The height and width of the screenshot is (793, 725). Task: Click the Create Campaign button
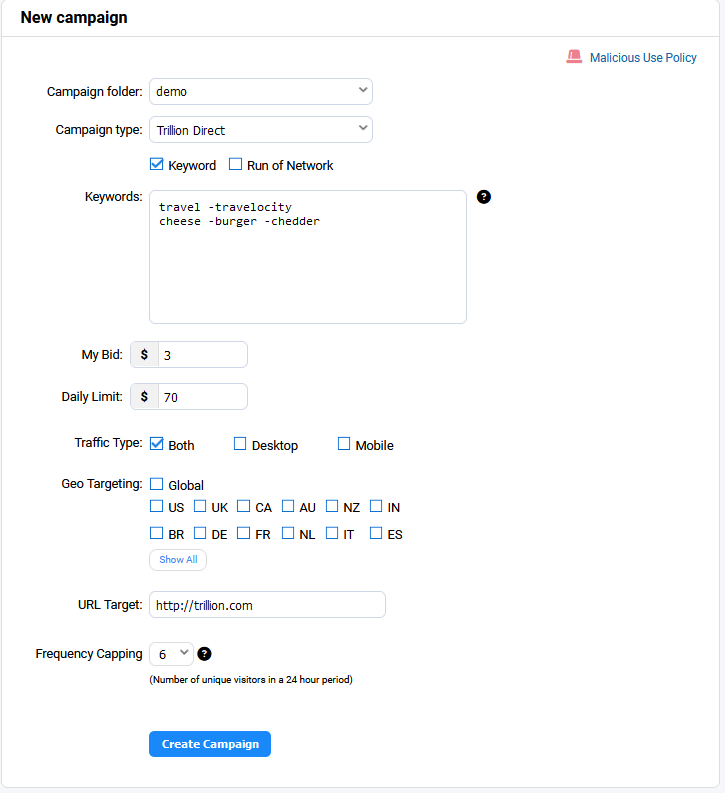(x=210, y=744)
